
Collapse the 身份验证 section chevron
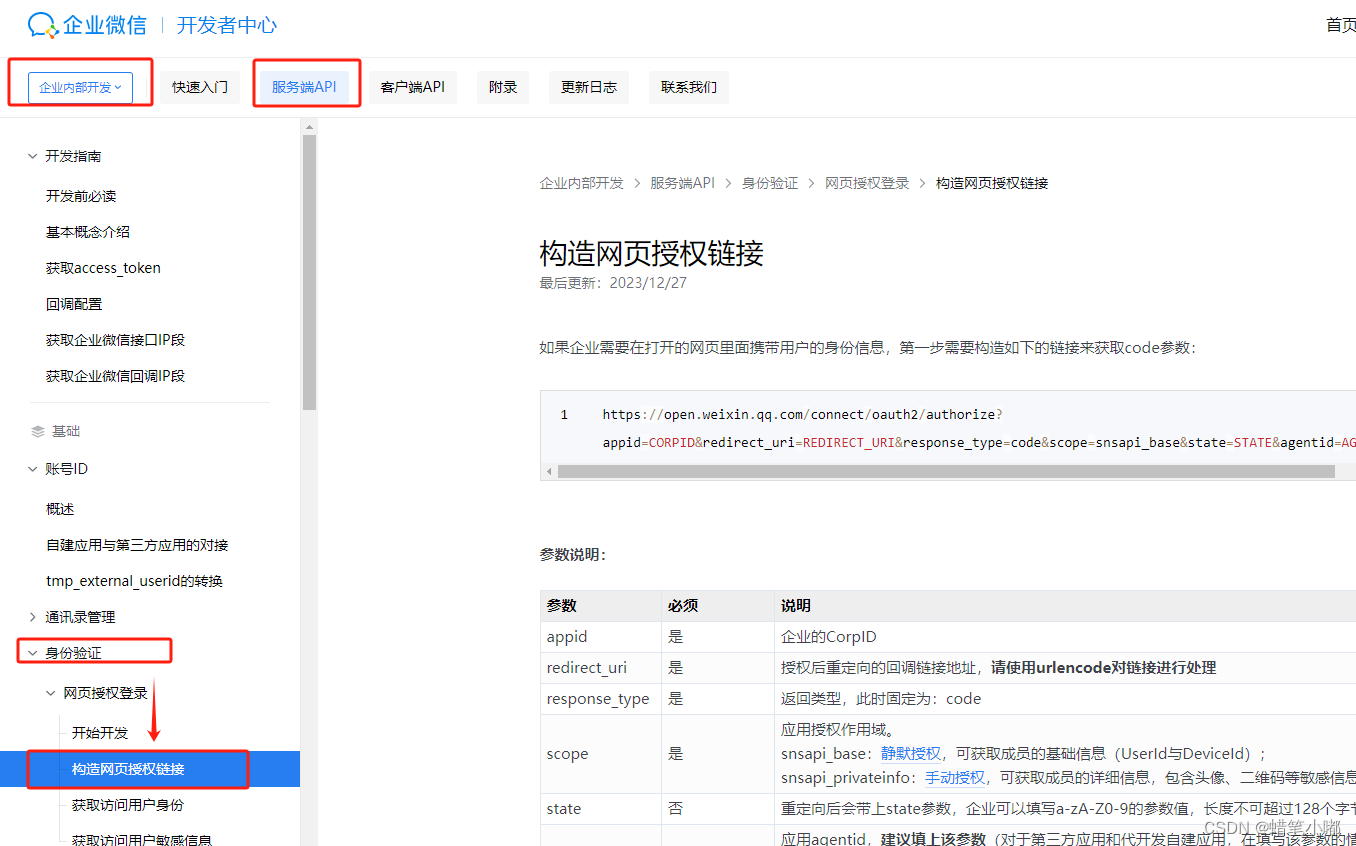[32, 653]
